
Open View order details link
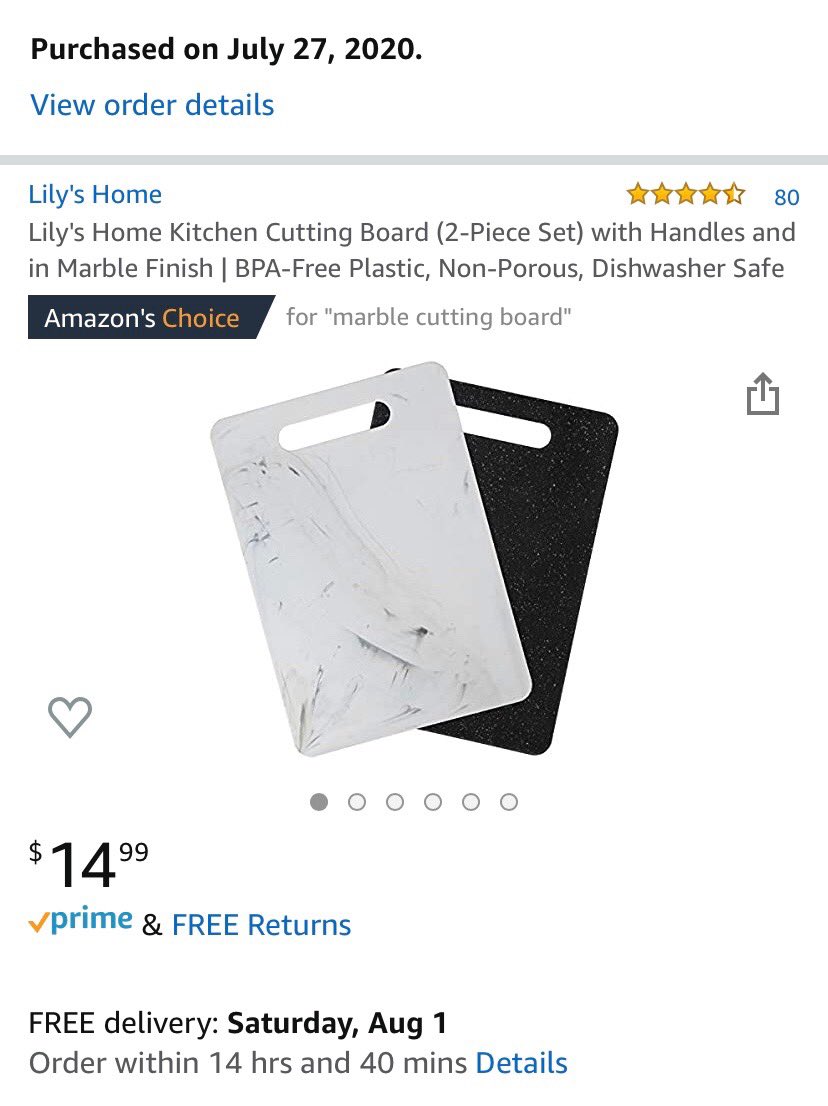(152, 105)
